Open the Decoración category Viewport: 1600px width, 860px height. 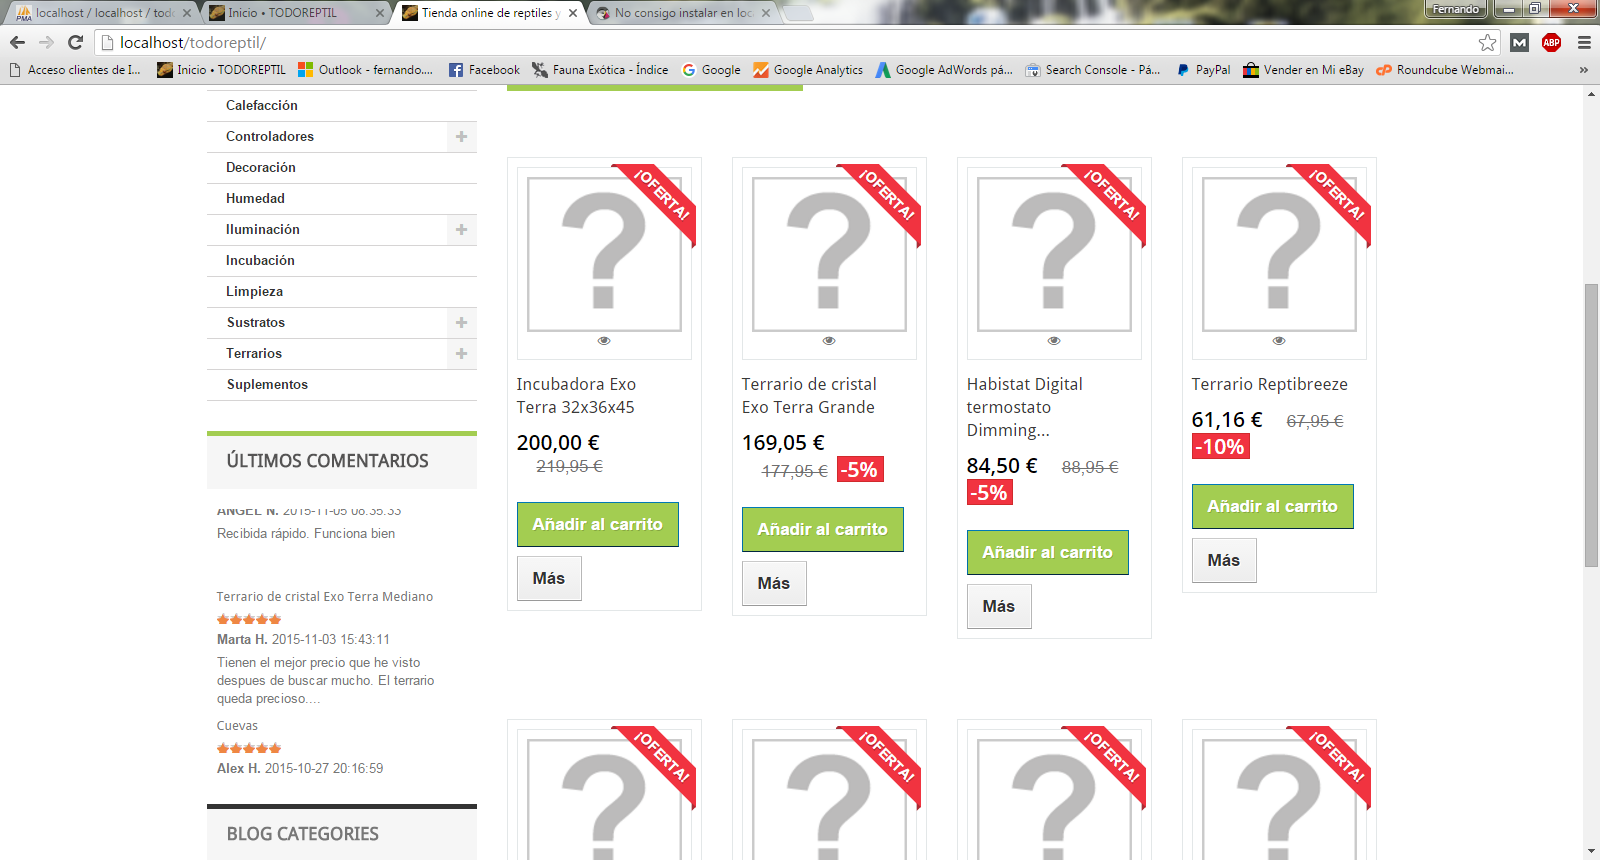tap(261, 168)
